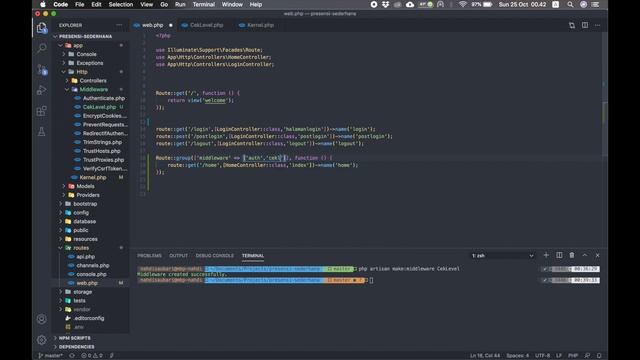
Task: Place cursor on Route::group middleware line
Action: coord(244,158)
